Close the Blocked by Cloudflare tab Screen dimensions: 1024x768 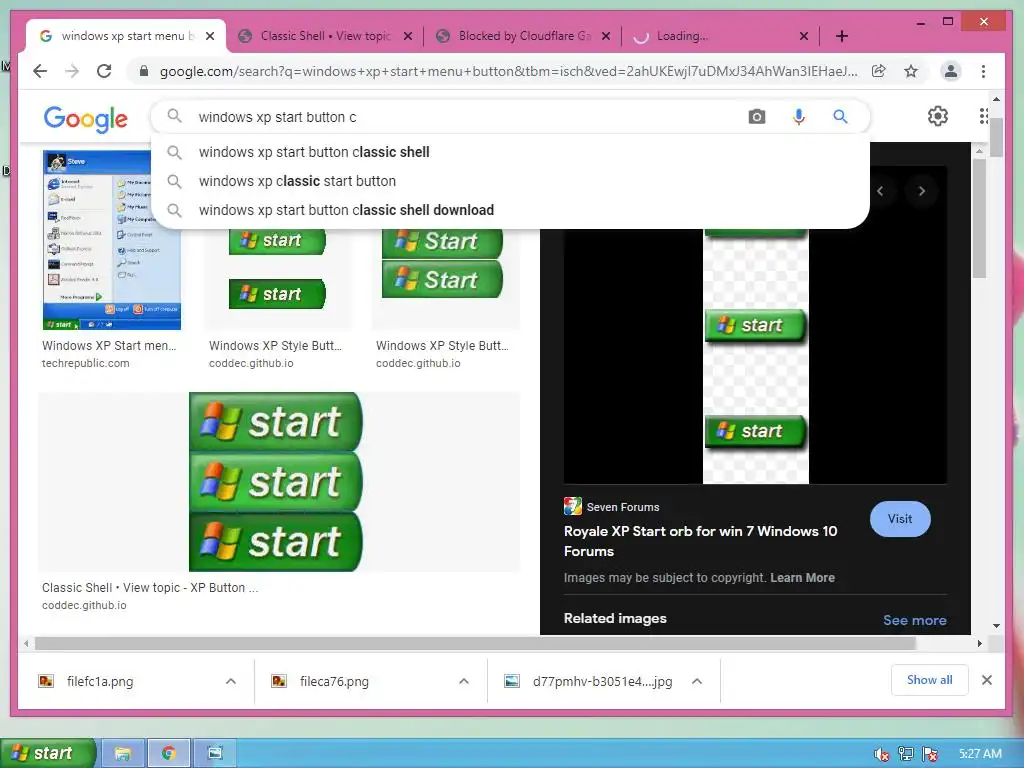[606, 36]
